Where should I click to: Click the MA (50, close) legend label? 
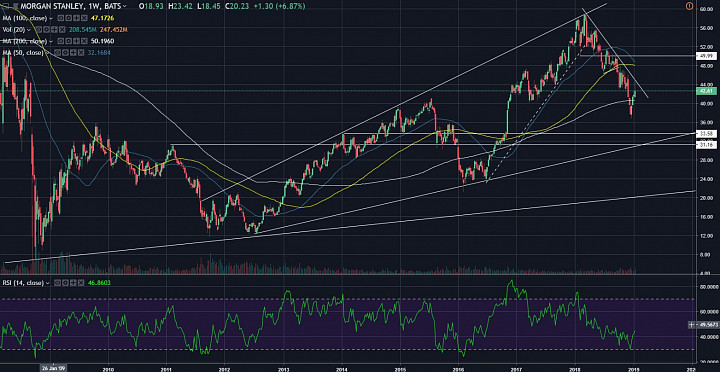coord(23,53)
